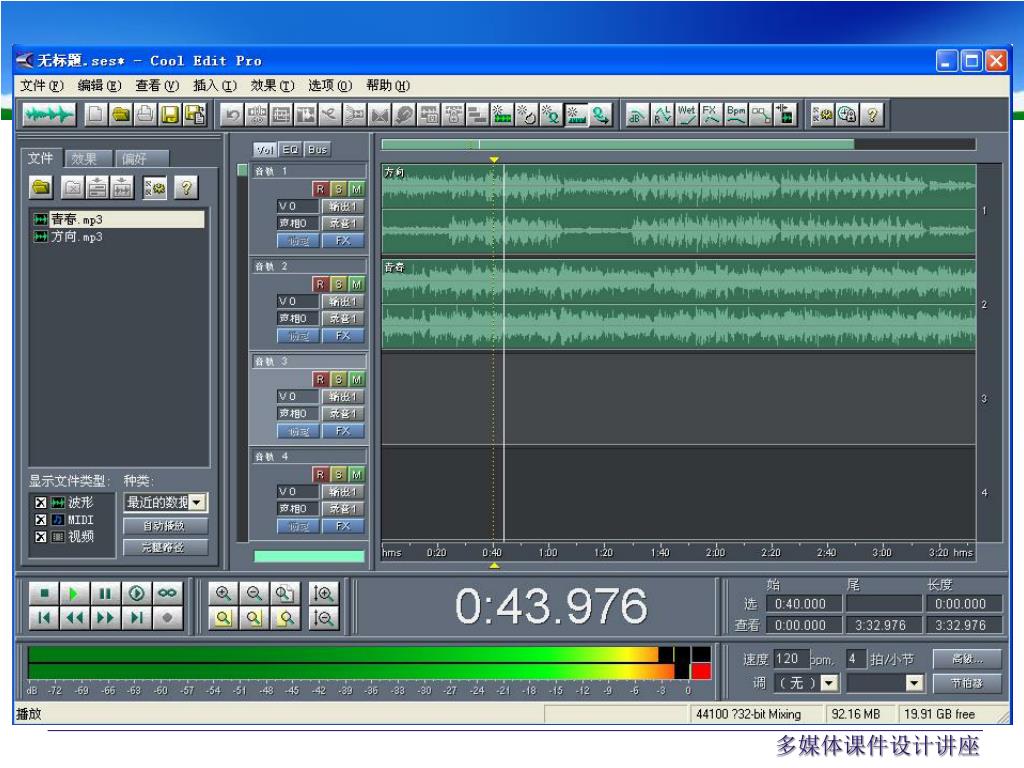The height and width of the screenshot is (768, 1024).
Task: Click the Undo arrow toolbar icon
Action: (232, 115)
